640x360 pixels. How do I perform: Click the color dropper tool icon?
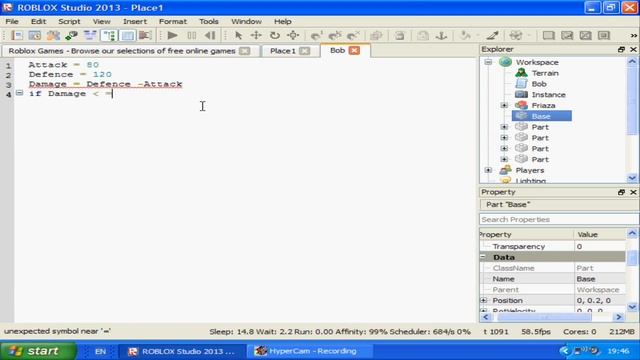(493, 36)
